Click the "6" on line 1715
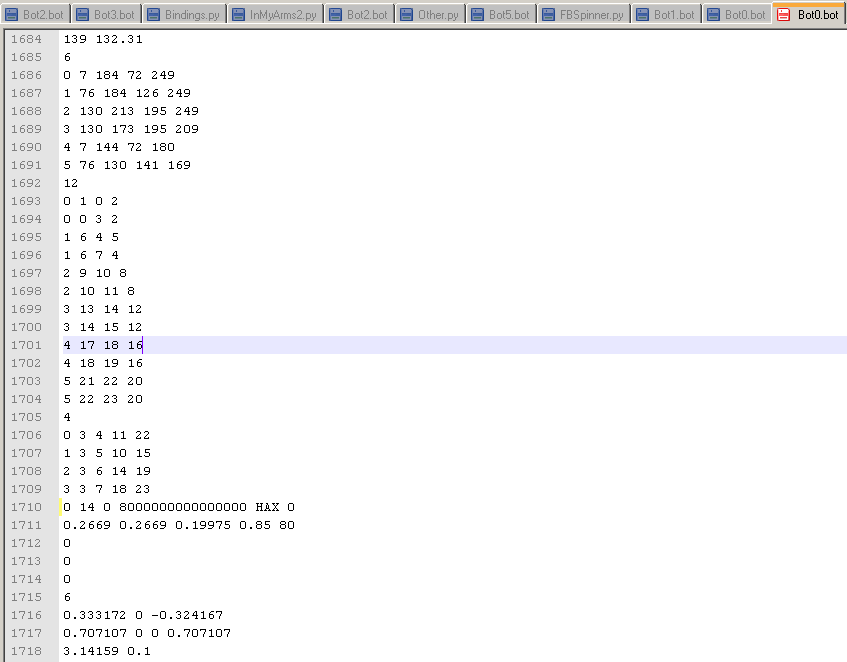Viewport: 847px width, 662px height. [67, 597]
